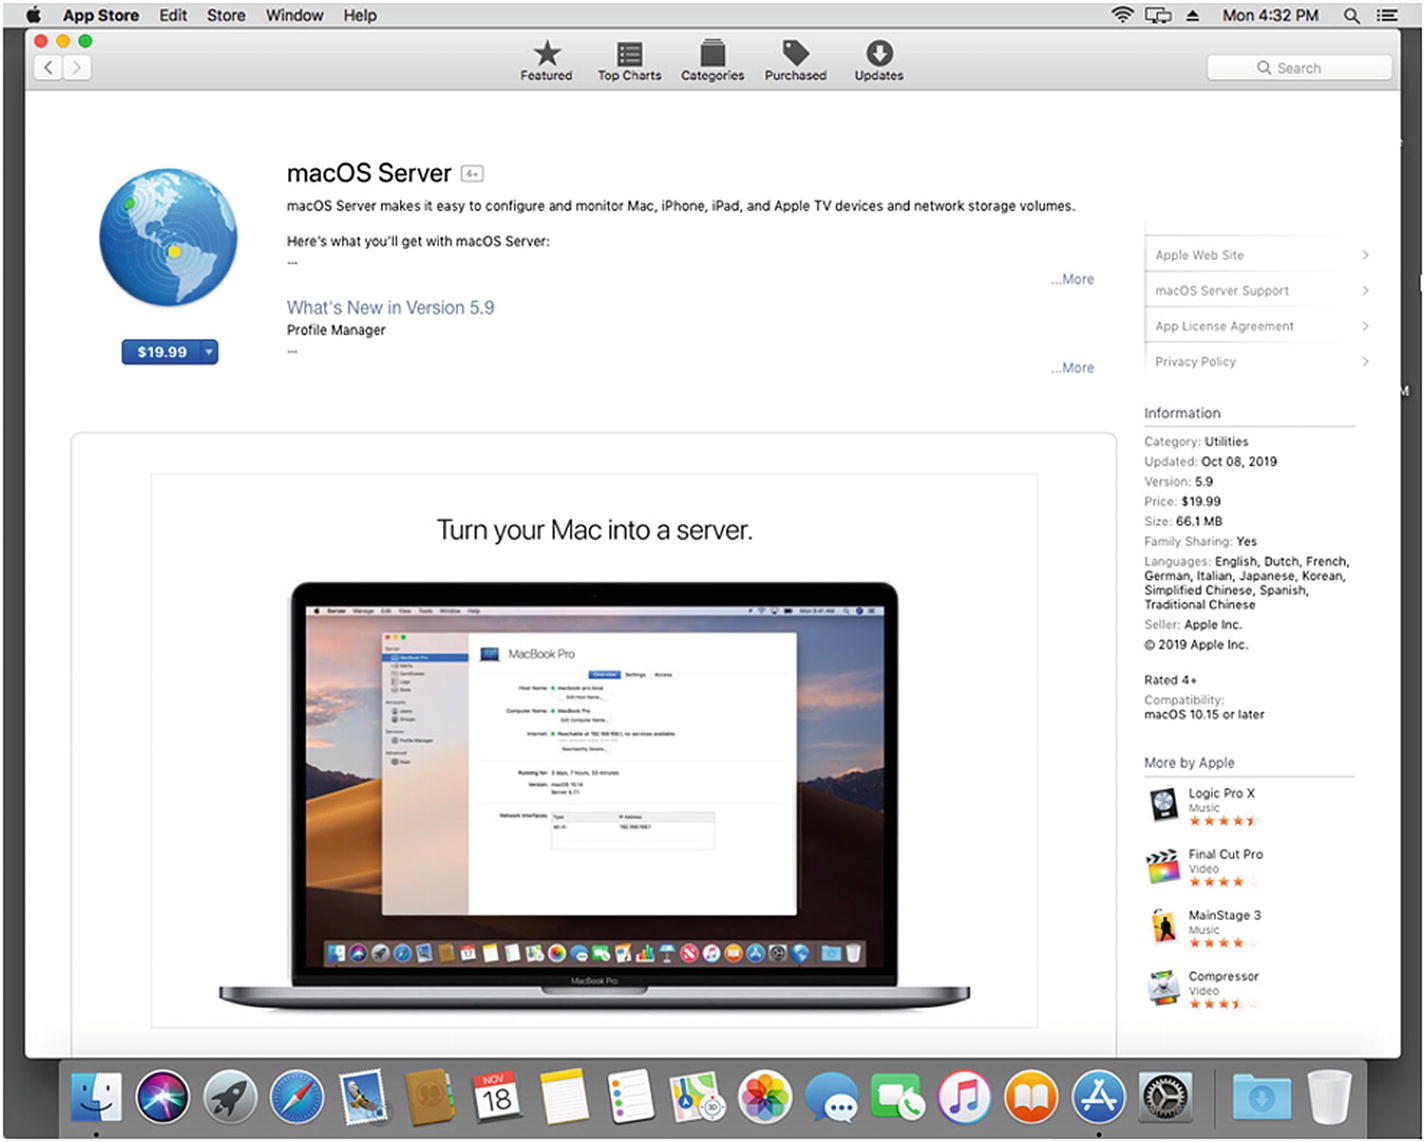Open macOS Server Support link

(1221, 291)
